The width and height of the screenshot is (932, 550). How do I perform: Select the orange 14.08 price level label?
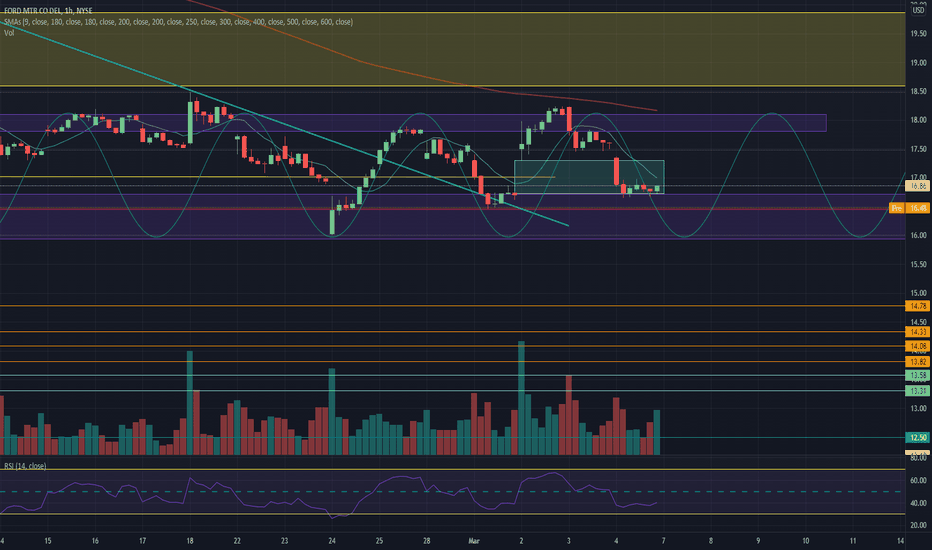tap(918, 346)
